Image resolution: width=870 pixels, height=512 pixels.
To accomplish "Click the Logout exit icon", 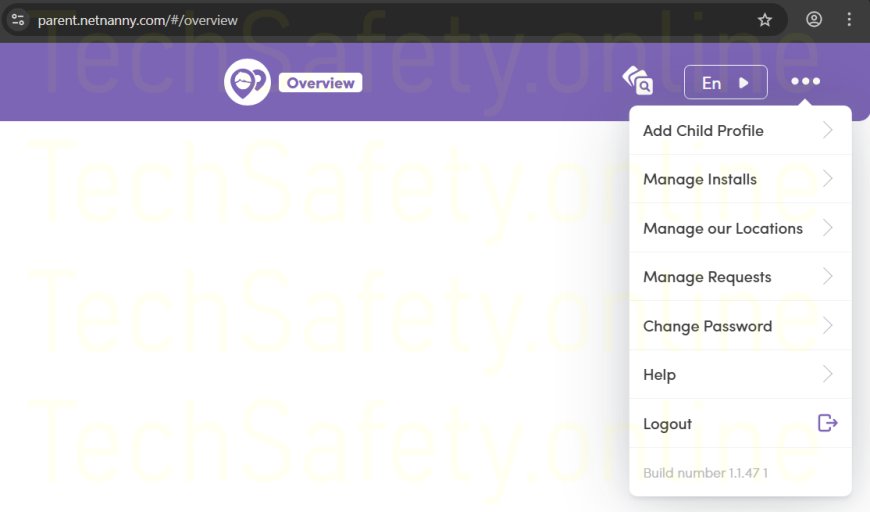I will click(827, 423).
